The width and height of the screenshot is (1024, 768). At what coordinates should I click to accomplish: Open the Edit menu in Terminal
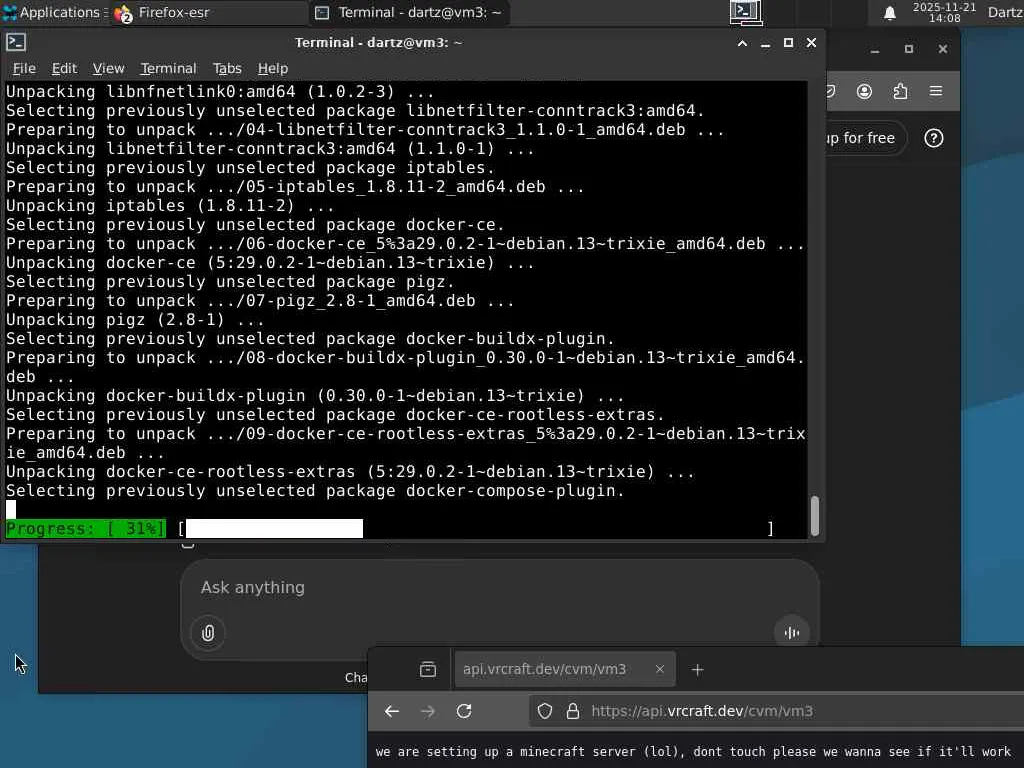click(x=64, y=68)
